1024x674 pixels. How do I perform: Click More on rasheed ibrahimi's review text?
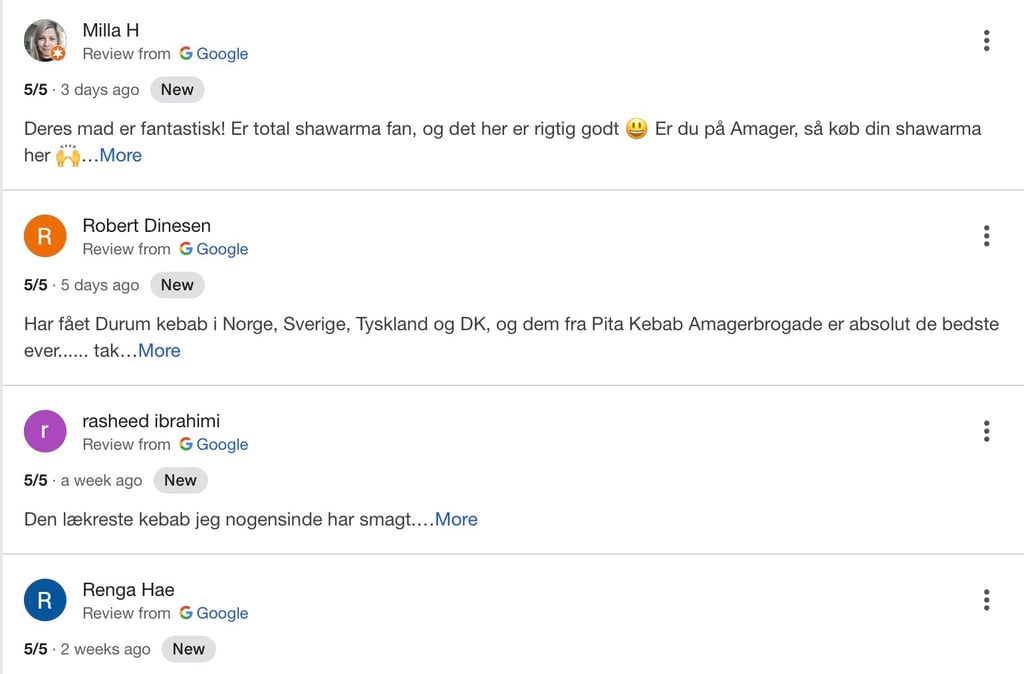[456, 519]
